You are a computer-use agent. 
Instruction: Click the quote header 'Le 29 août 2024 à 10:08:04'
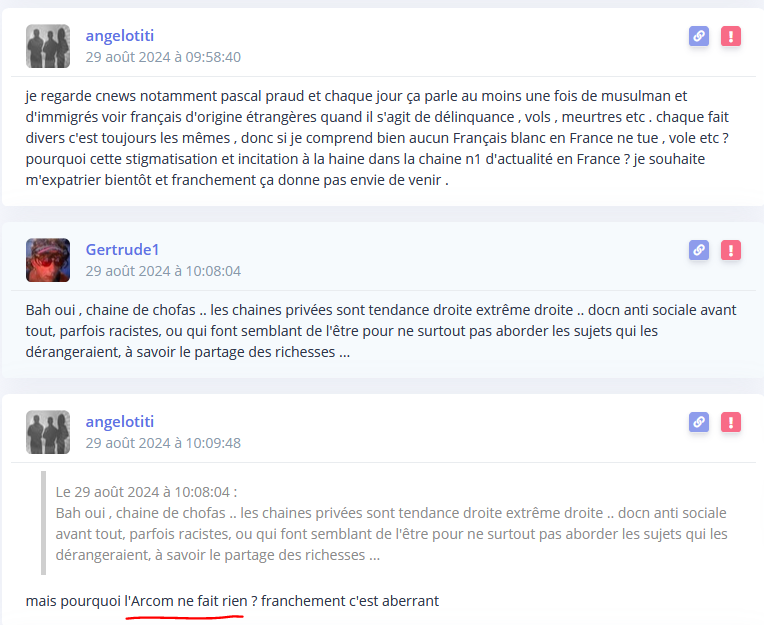146,492
